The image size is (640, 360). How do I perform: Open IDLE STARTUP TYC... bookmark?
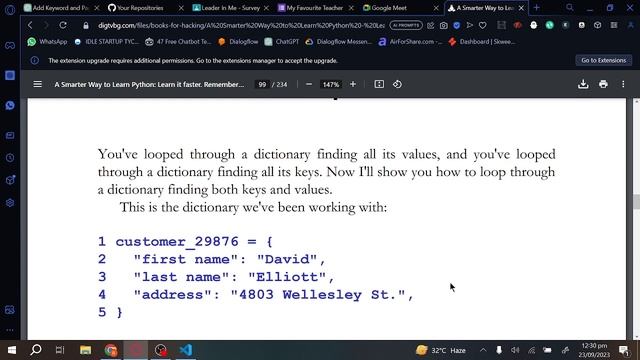click(107, 42)
